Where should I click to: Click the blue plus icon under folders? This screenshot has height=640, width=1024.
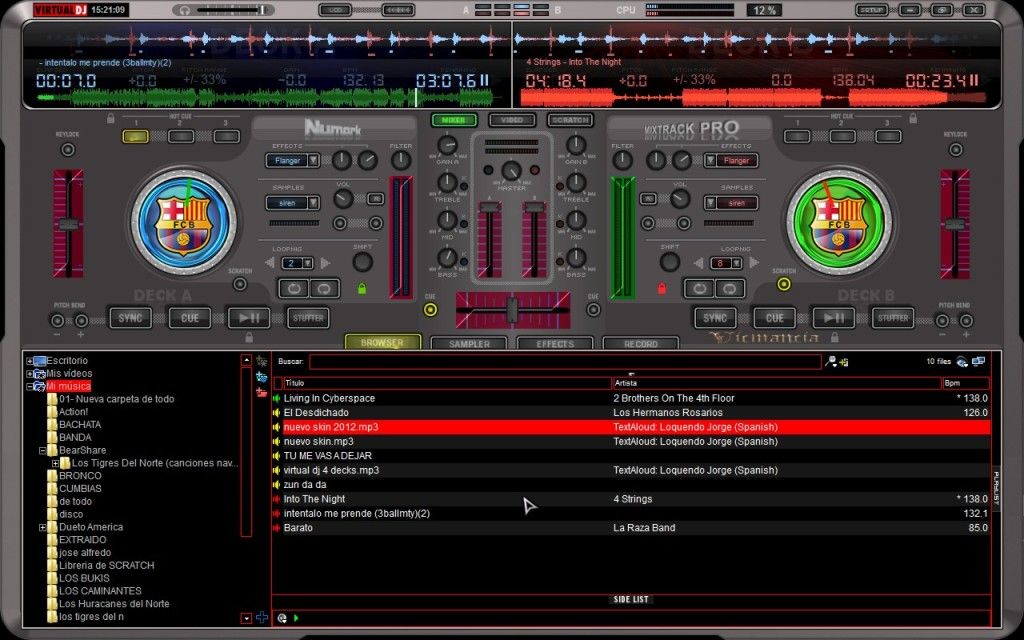pos(262,617)
